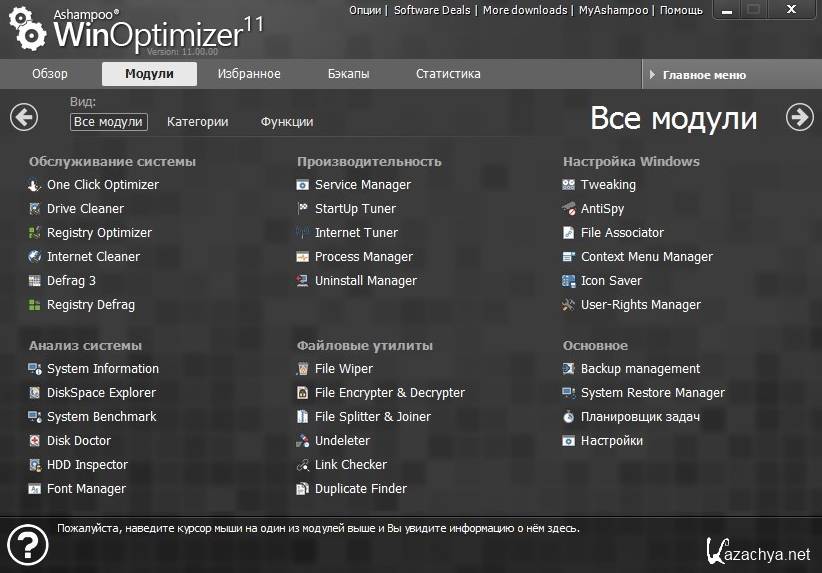Launch Registry Optimizer via its icon

pyautogui.click(x=35, y=233)
